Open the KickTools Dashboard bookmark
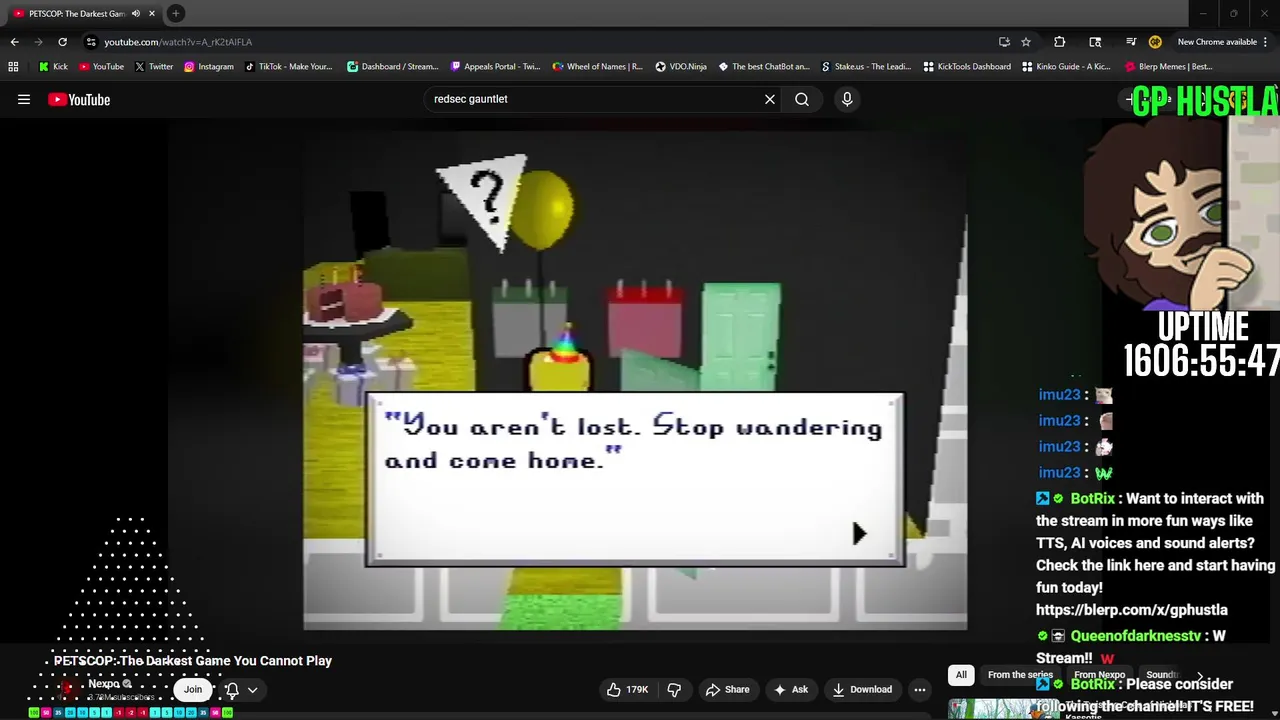Screen dimensions: 1280x720 (966, 67)
